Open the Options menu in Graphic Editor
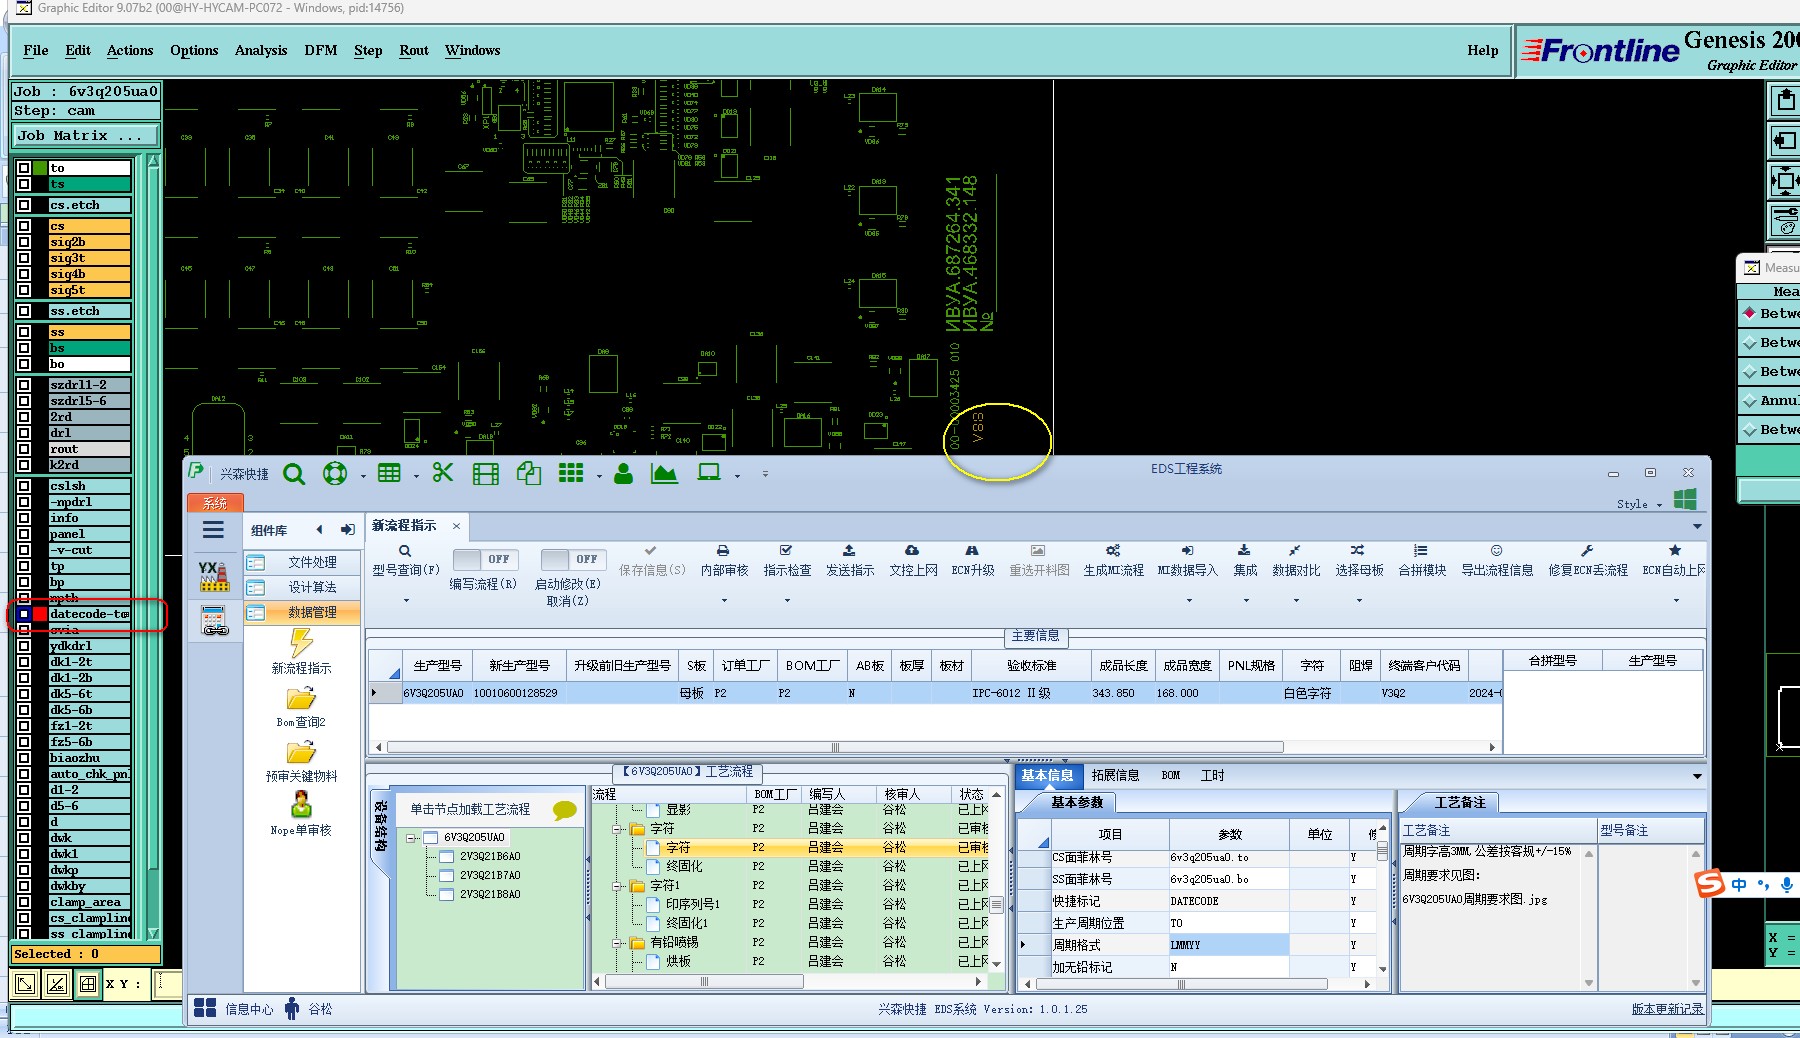This screenshot has width=1800, height=1038. 194,50
